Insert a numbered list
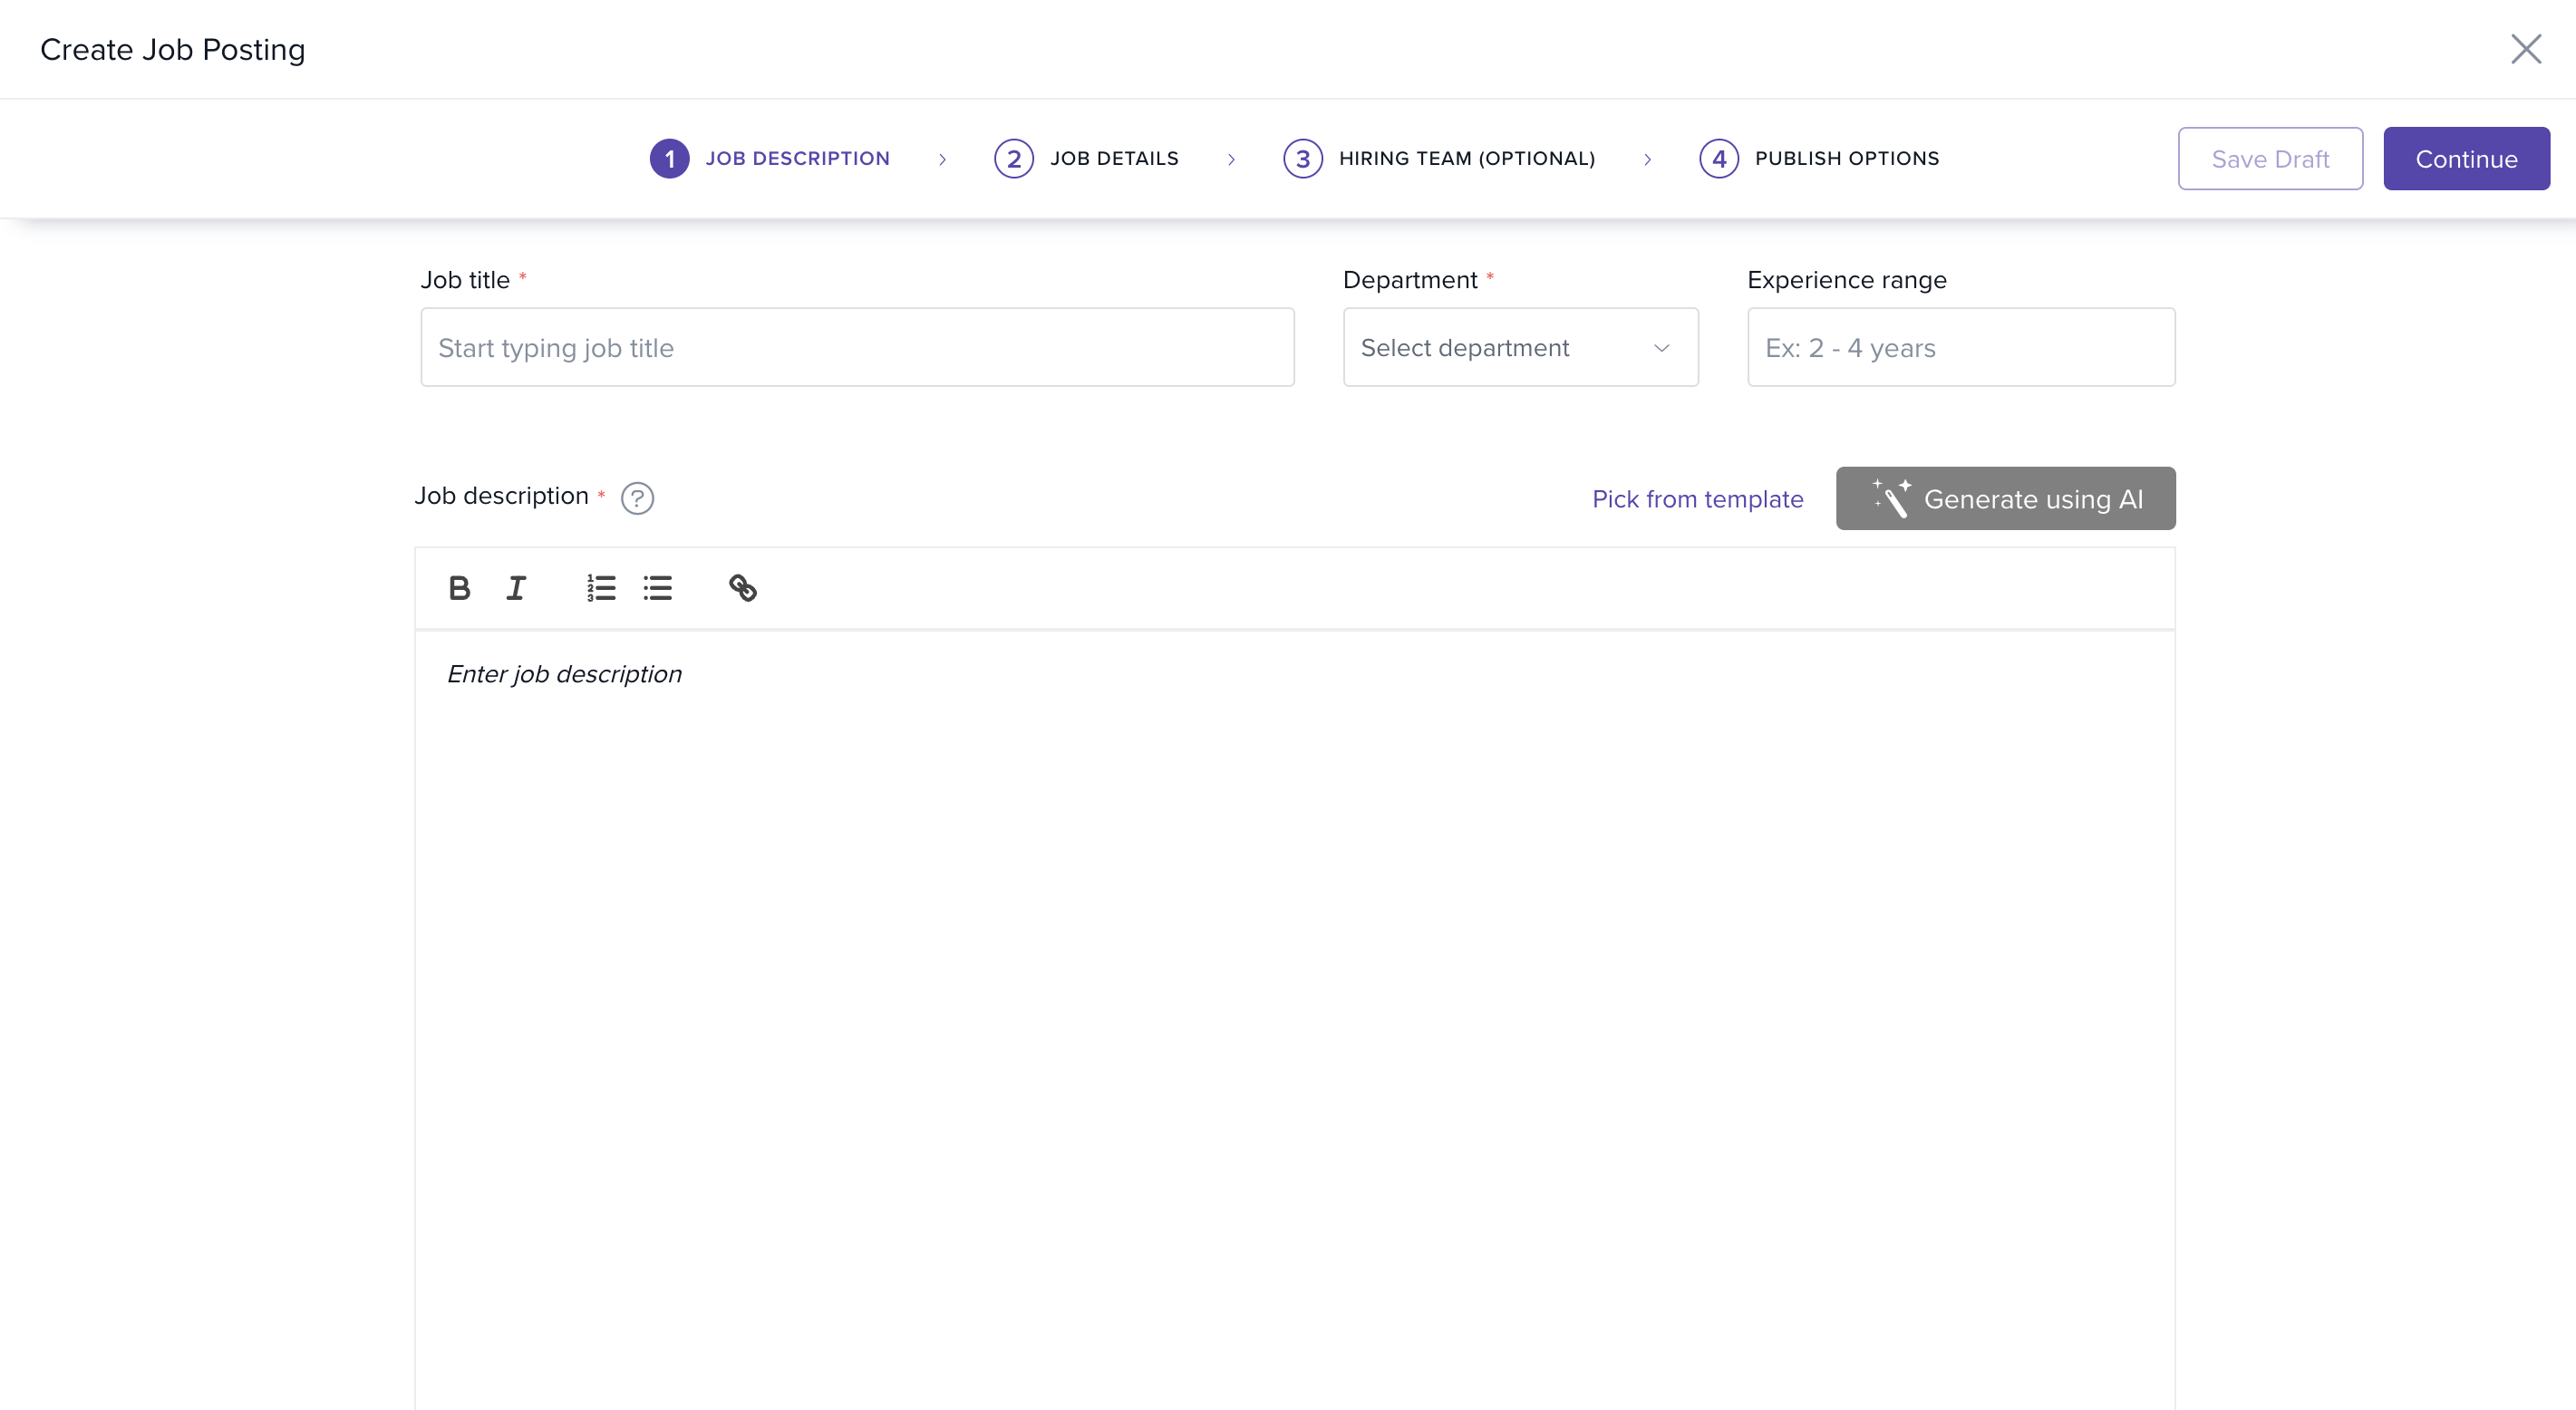2576x1410 pixels. click(601, 588)
